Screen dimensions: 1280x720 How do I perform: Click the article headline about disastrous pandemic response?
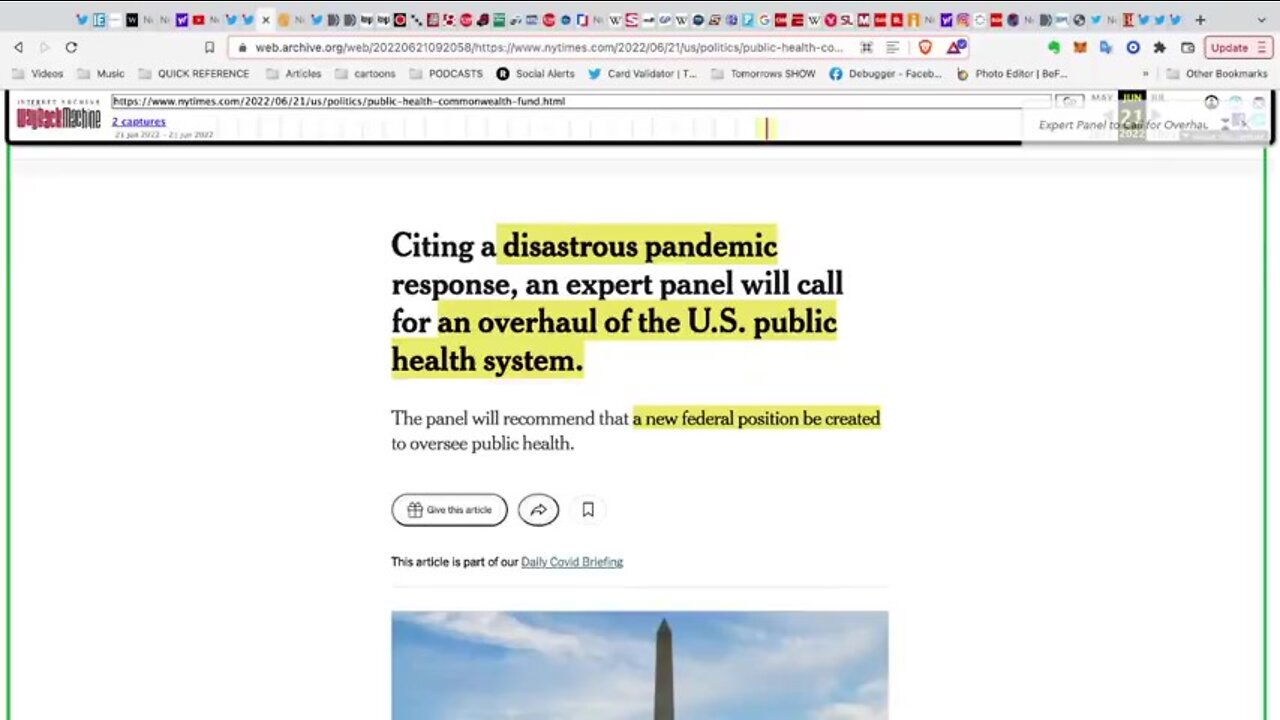click(x=617, y=303)
